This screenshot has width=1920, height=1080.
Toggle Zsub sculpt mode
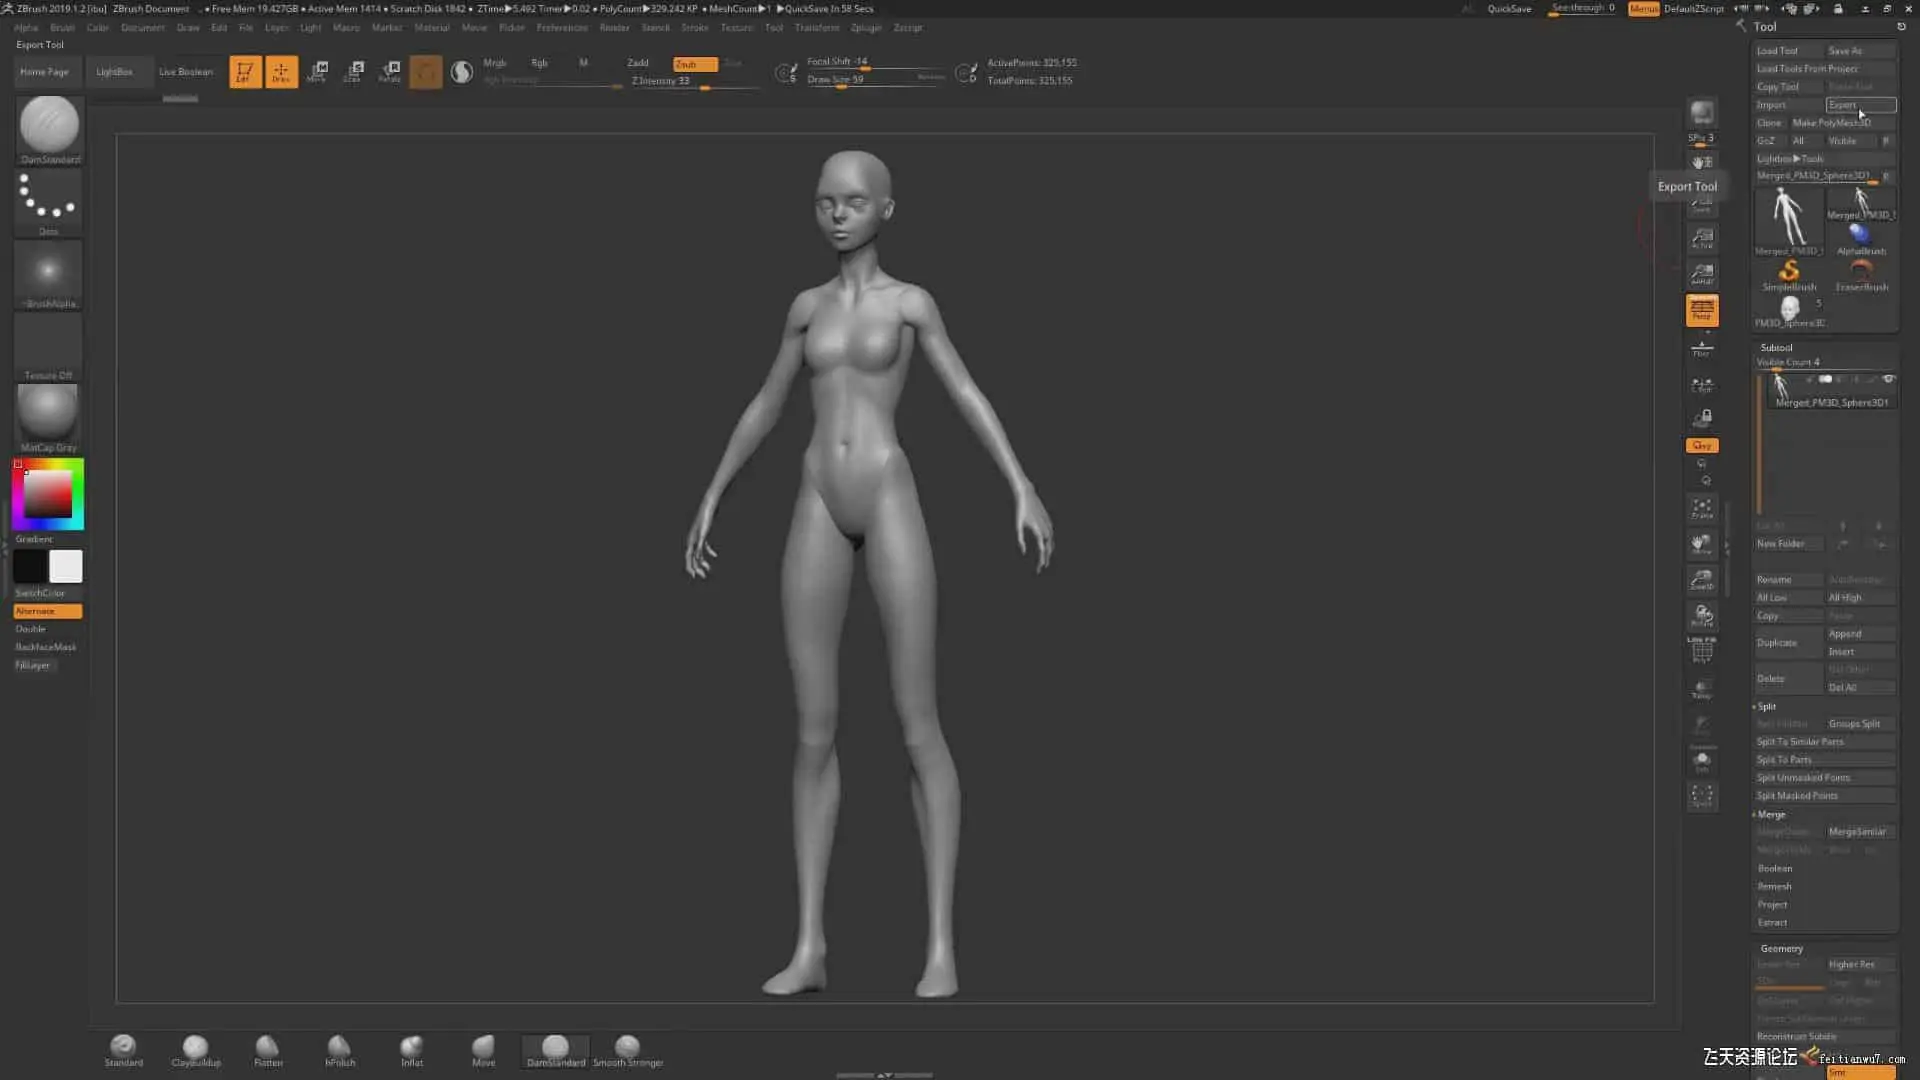[x=694, y=63]
